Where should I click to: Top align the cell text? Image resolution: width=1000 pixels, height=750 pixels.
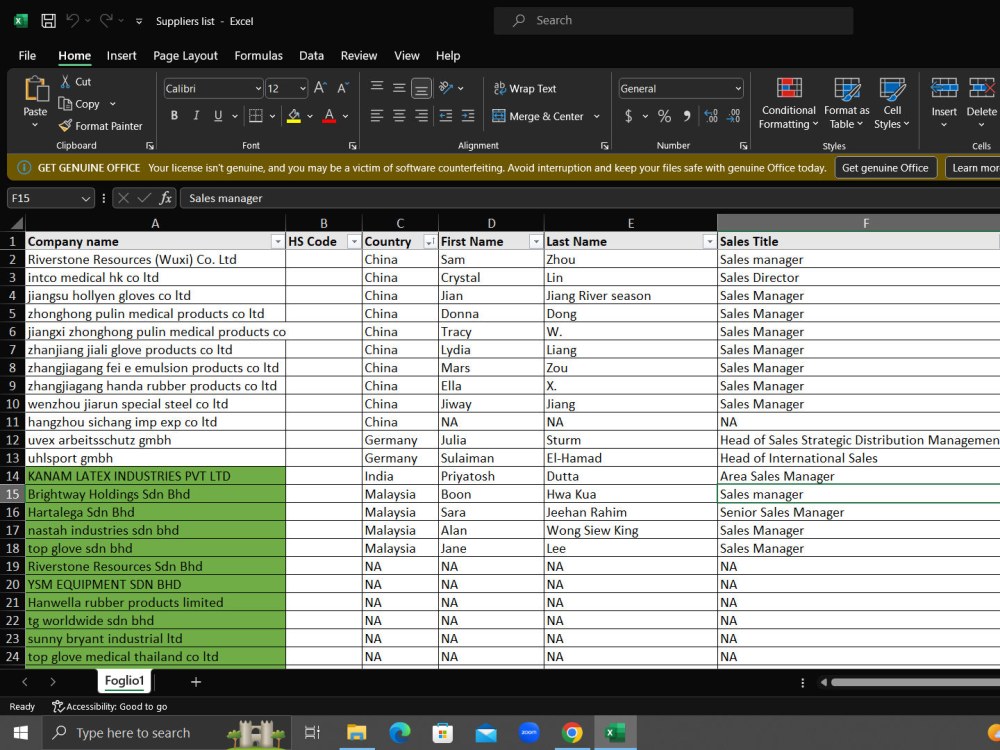tap(377, 87)
